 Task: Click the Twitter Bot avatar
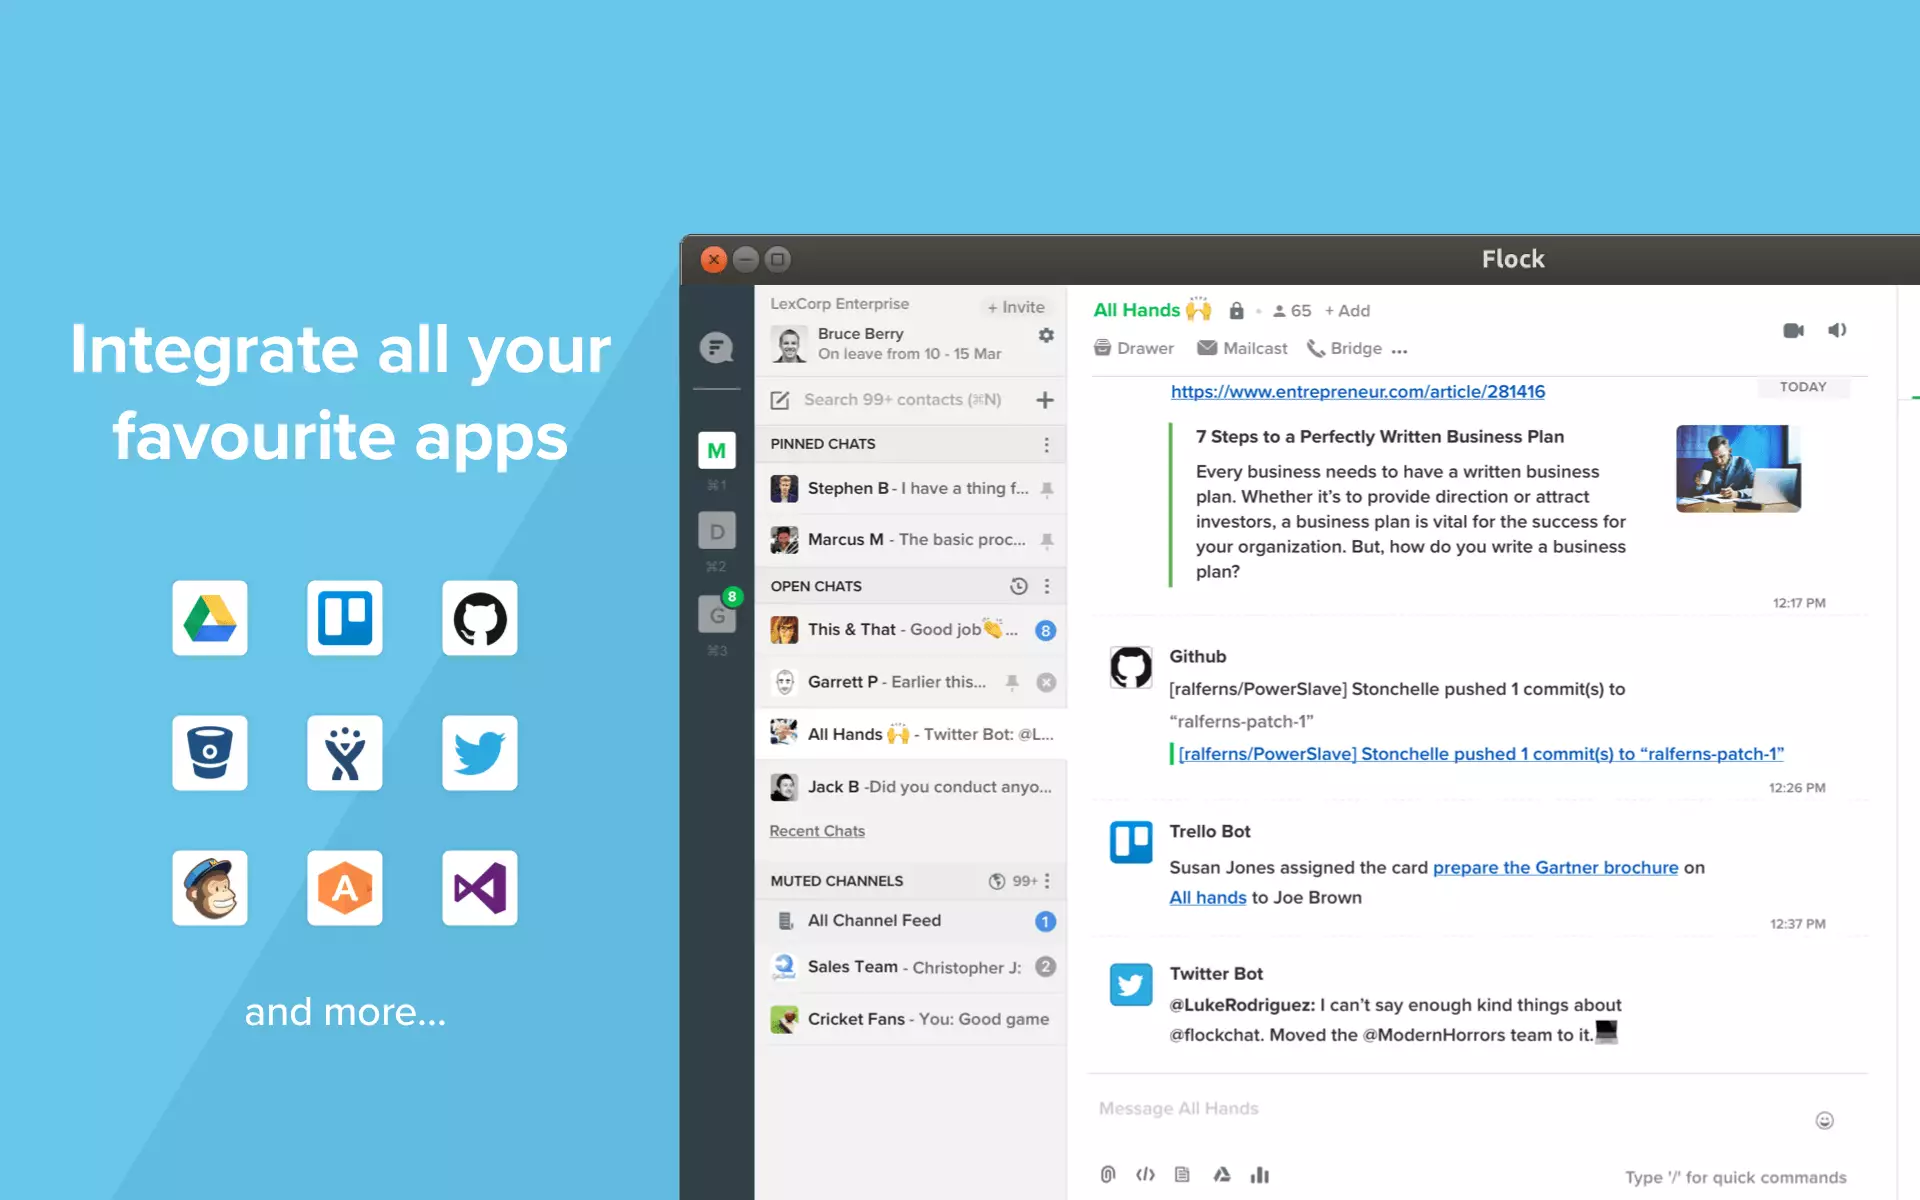1131,984
